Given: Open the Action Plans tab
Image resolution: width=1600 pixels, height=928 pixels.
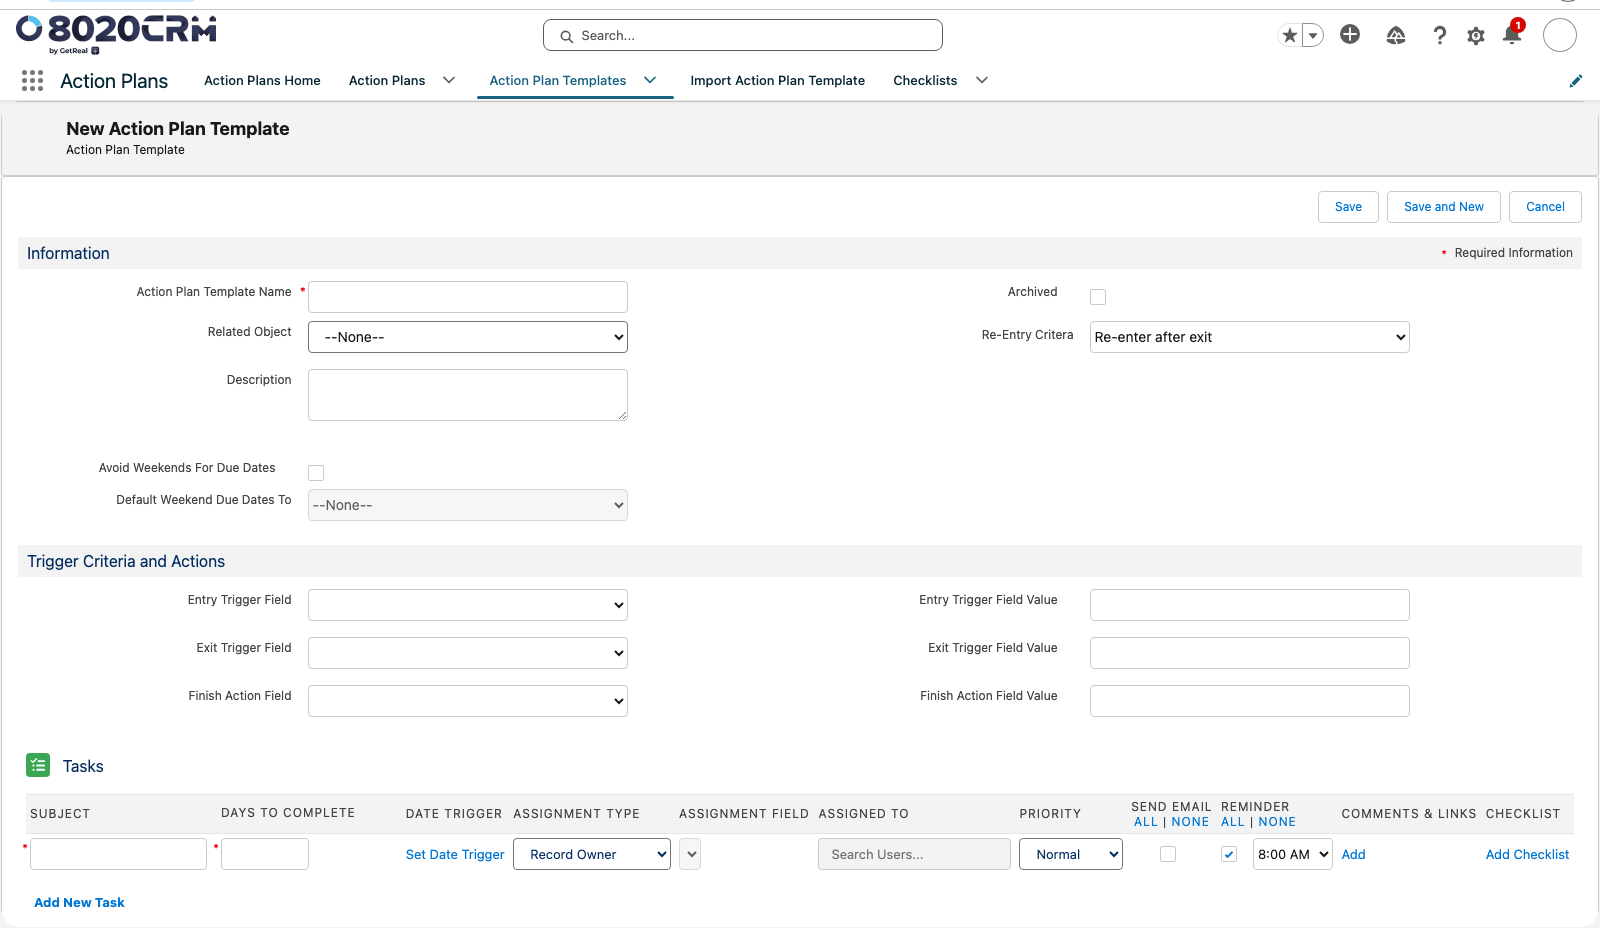Looking at the screenshot, I should (x=387, y=81).
